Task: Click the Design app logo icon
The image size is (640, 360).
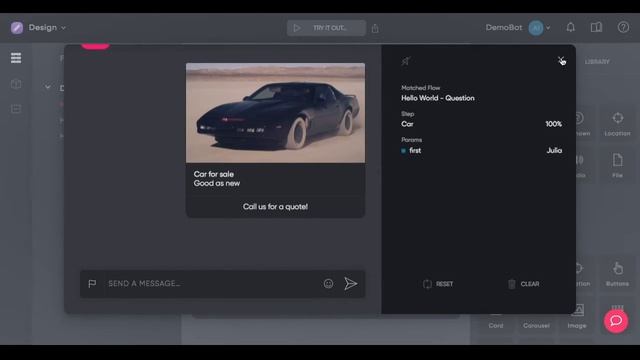Action: [x=17, y=28]
